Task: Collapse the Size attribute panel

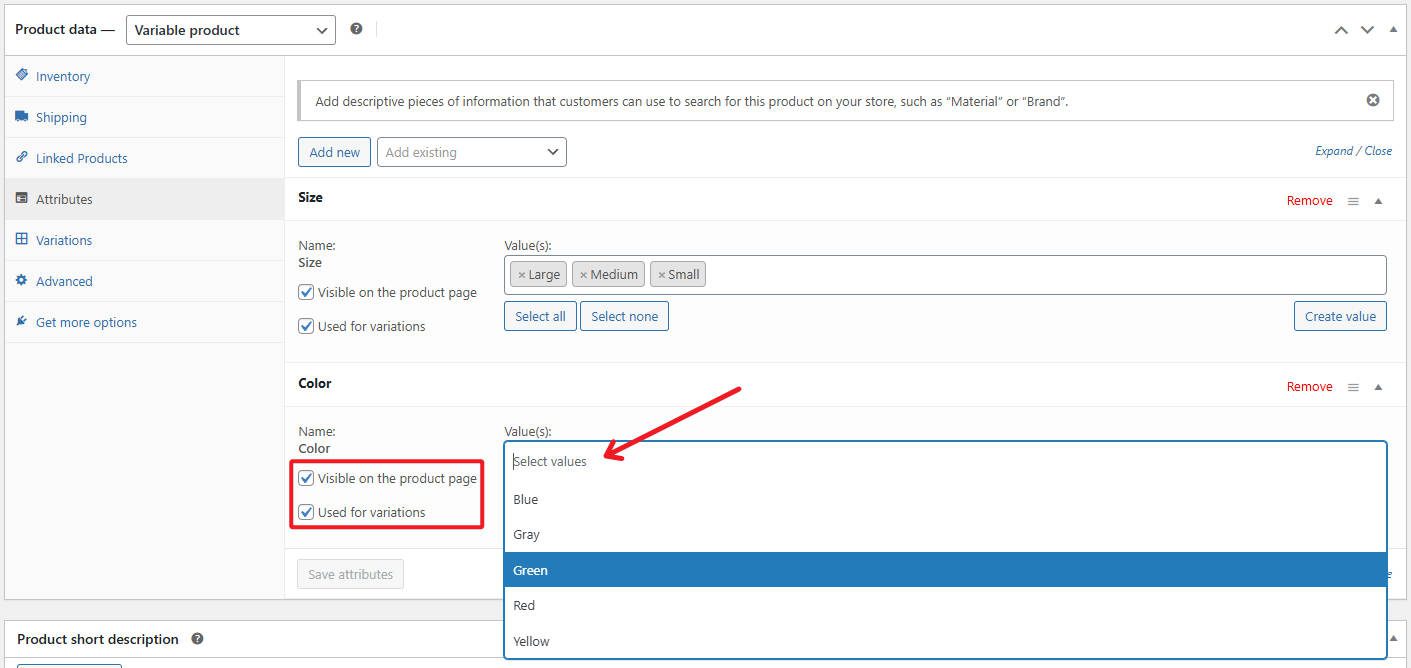Action: click(x=1378, y=200)
